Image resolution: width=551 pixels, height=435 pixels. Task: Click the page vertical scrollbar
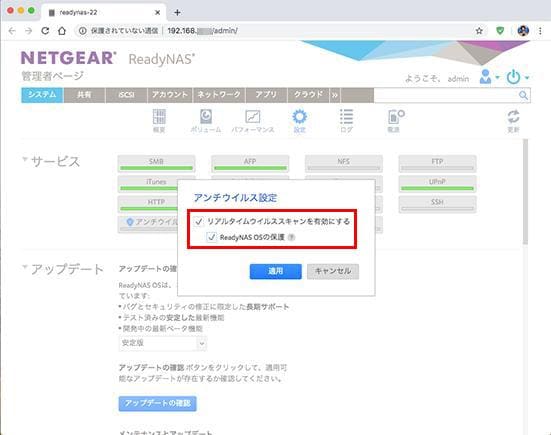point(525,191)
